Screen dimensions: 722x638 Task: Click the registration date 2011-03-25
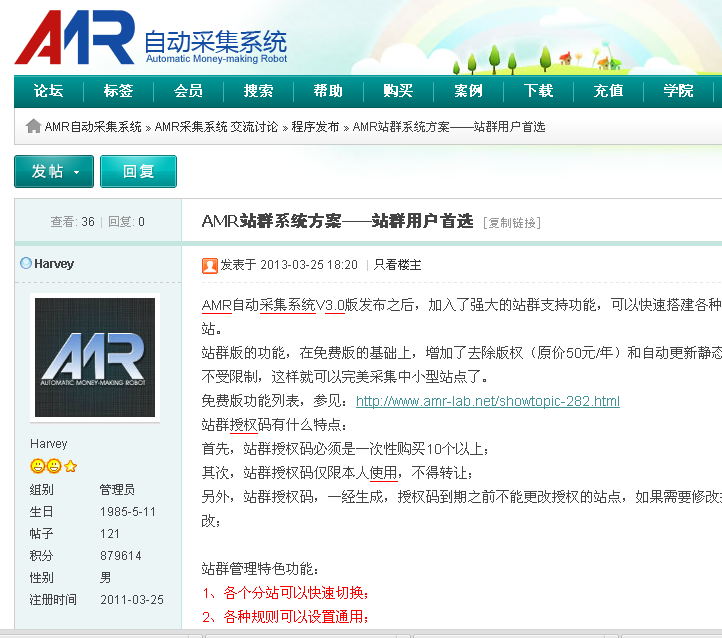pyautogui.click(x=132, y=600)
